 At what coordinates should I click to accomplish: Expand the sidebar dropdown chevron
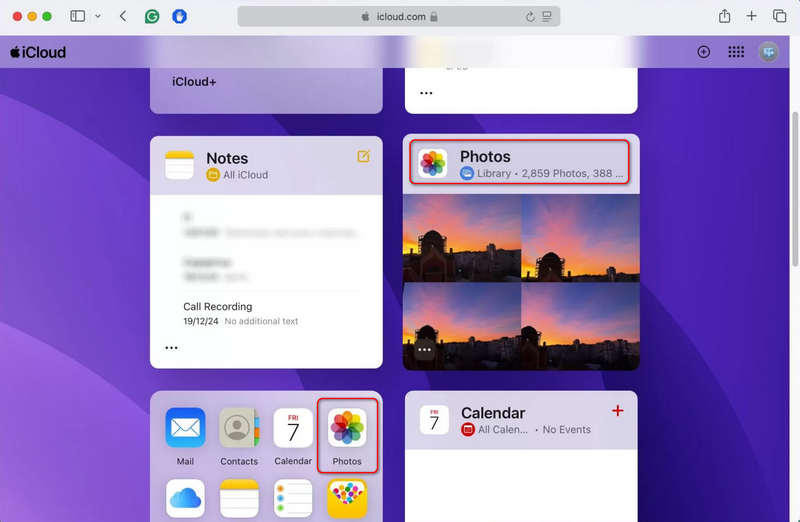click(98, 16)
